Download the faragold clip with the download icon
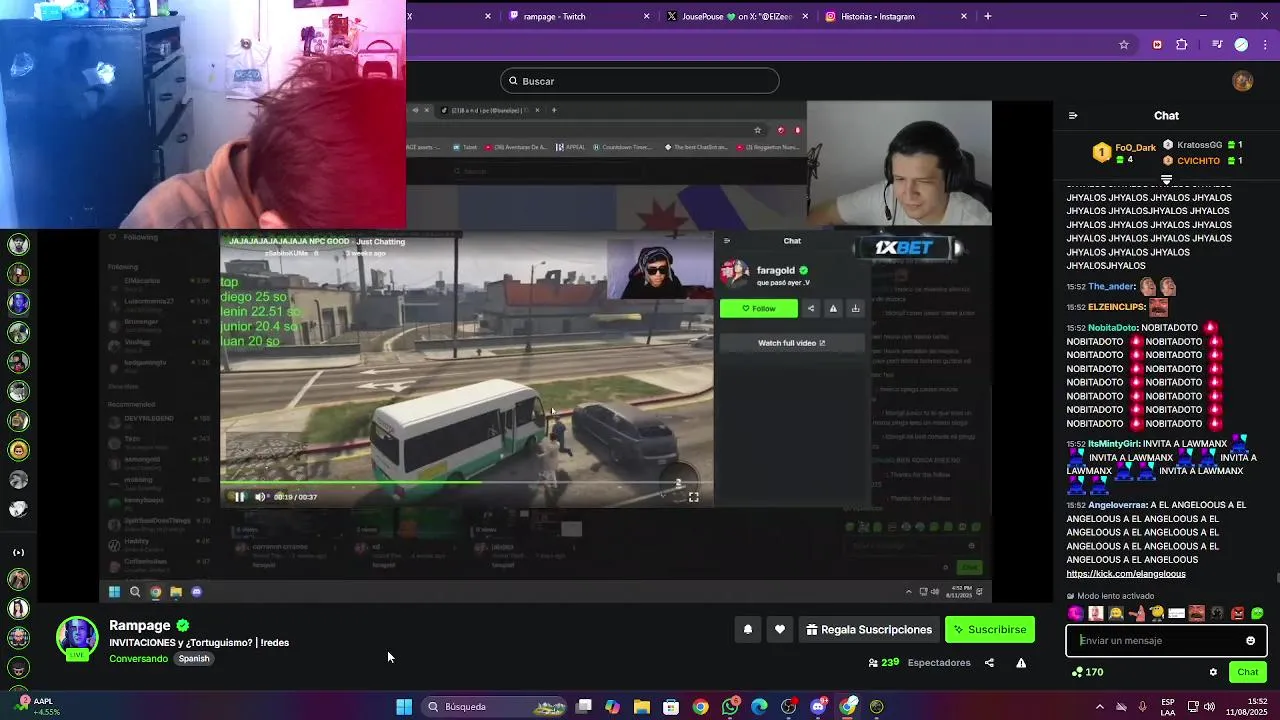 tap(855, 308)
